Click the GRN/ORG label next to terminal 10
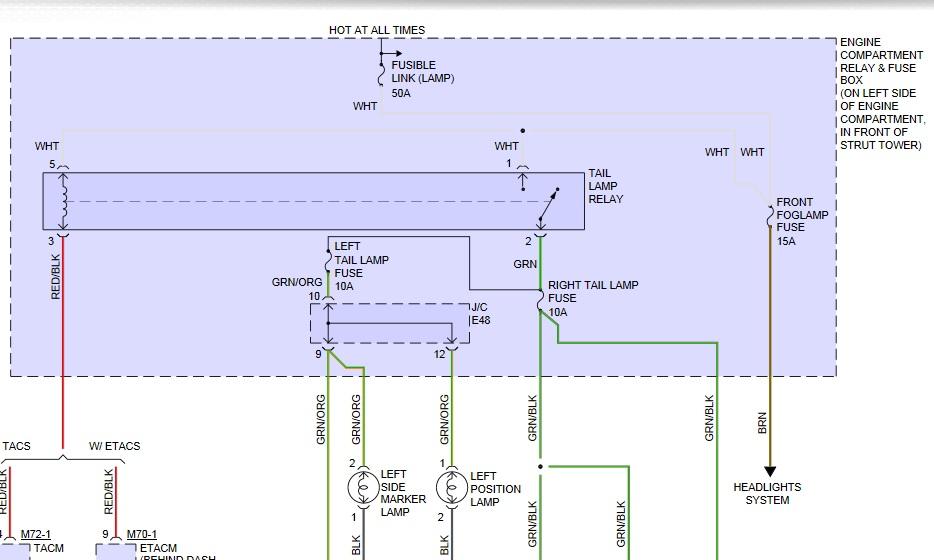Image resolution: width=934 pixels, height=560 pixels. 297,282
